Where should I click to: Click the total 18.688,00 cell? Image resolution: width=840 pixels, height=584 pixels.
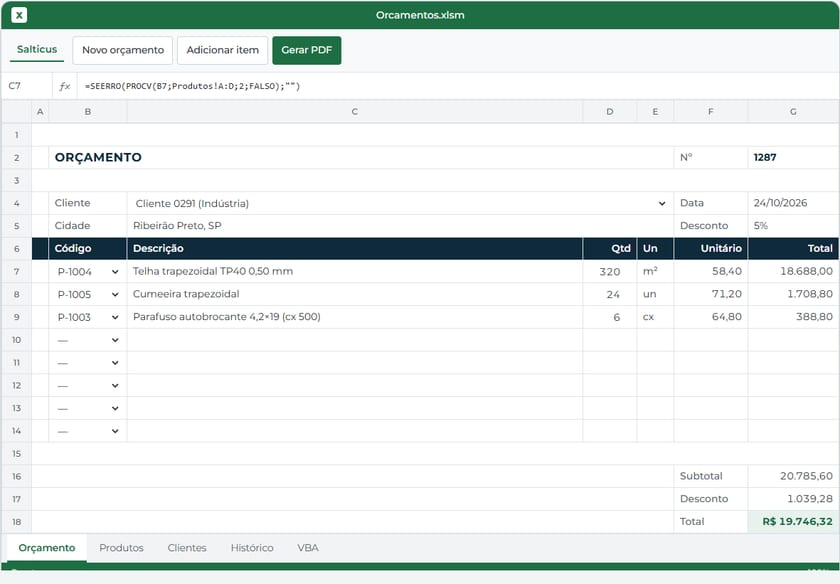click(793, 272)
